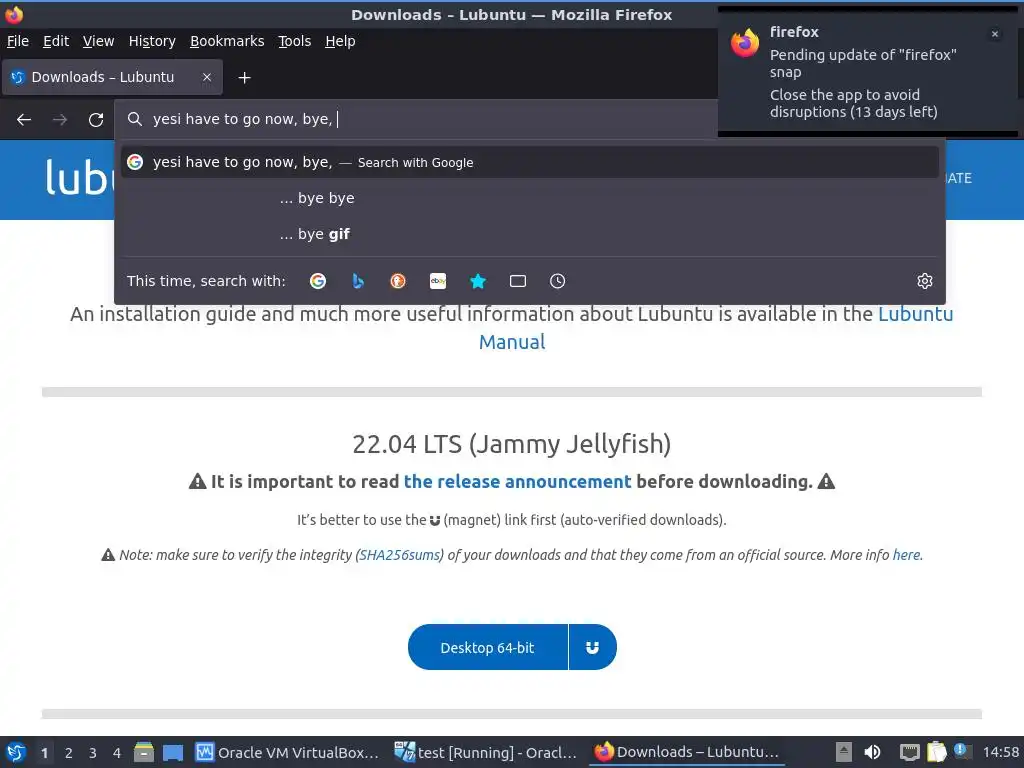Open a new tab with plus button
1024x768 pixels.
pyautogui.click(x=244, y=78)
